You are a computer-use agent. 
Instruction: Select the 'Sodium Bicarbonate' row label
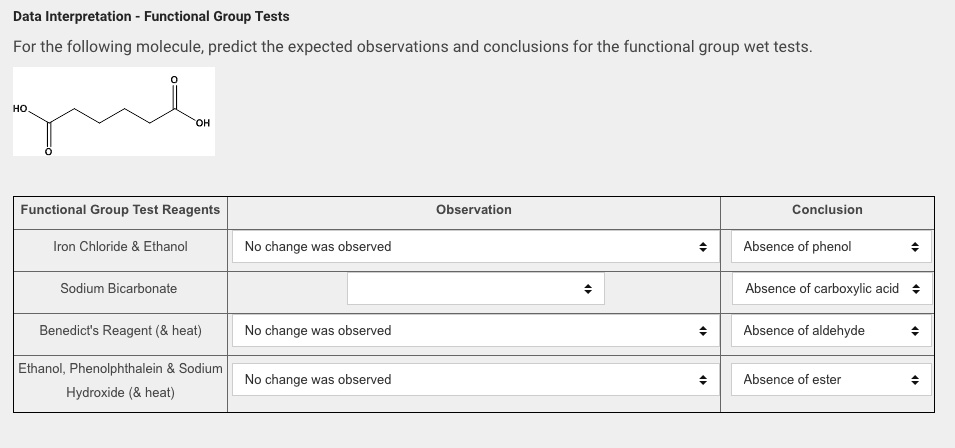119,288
